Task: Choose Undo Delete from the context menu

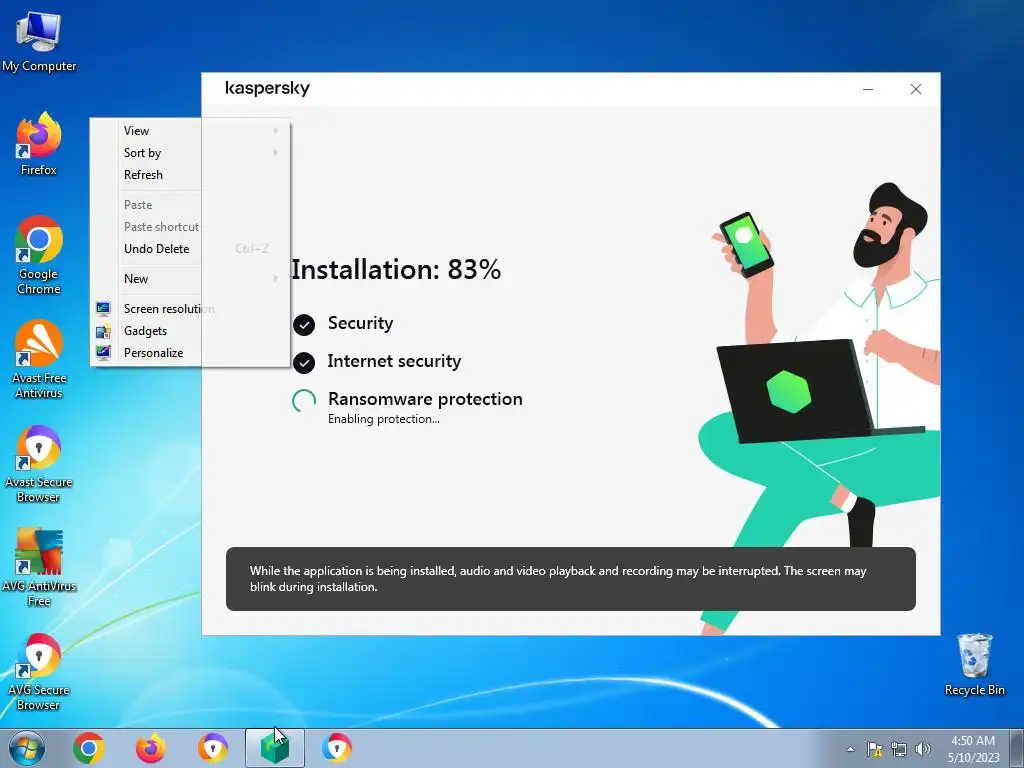Action: tap(190, 248)
